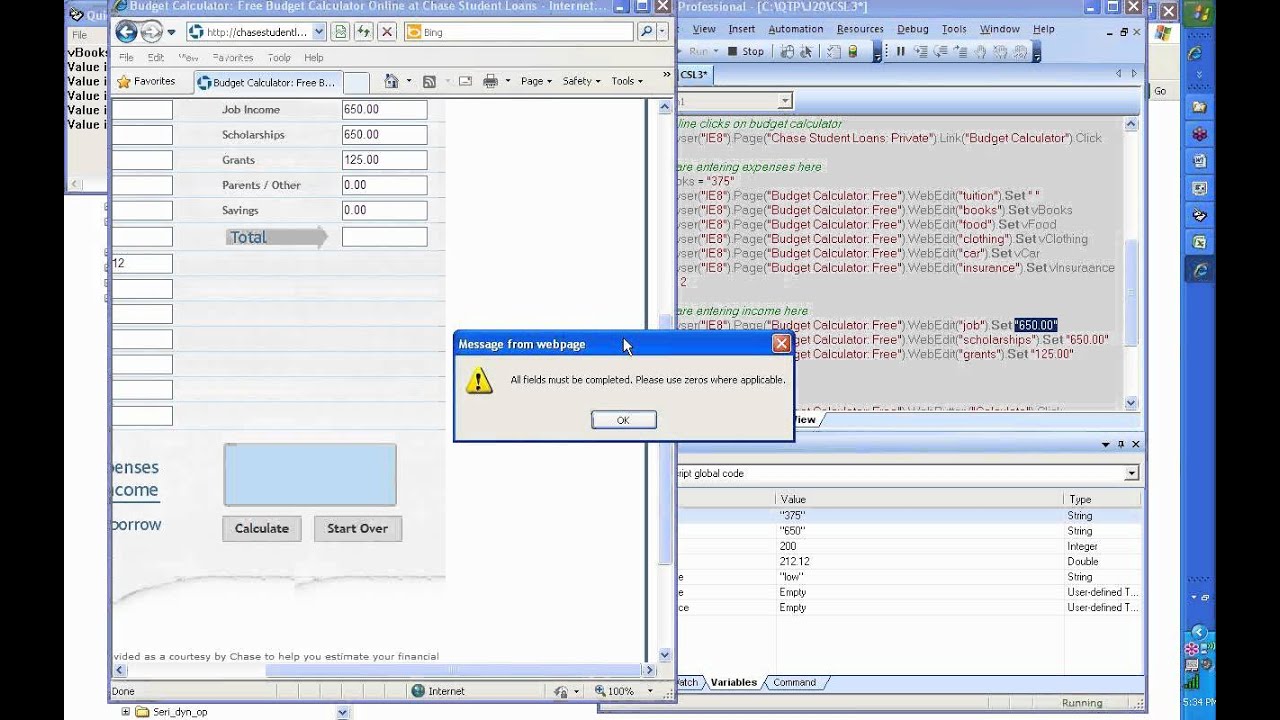Viewport: 1280px width, 720px height.
Task: Click OK in the Message from webpage dialog
Action: [623, 420]
